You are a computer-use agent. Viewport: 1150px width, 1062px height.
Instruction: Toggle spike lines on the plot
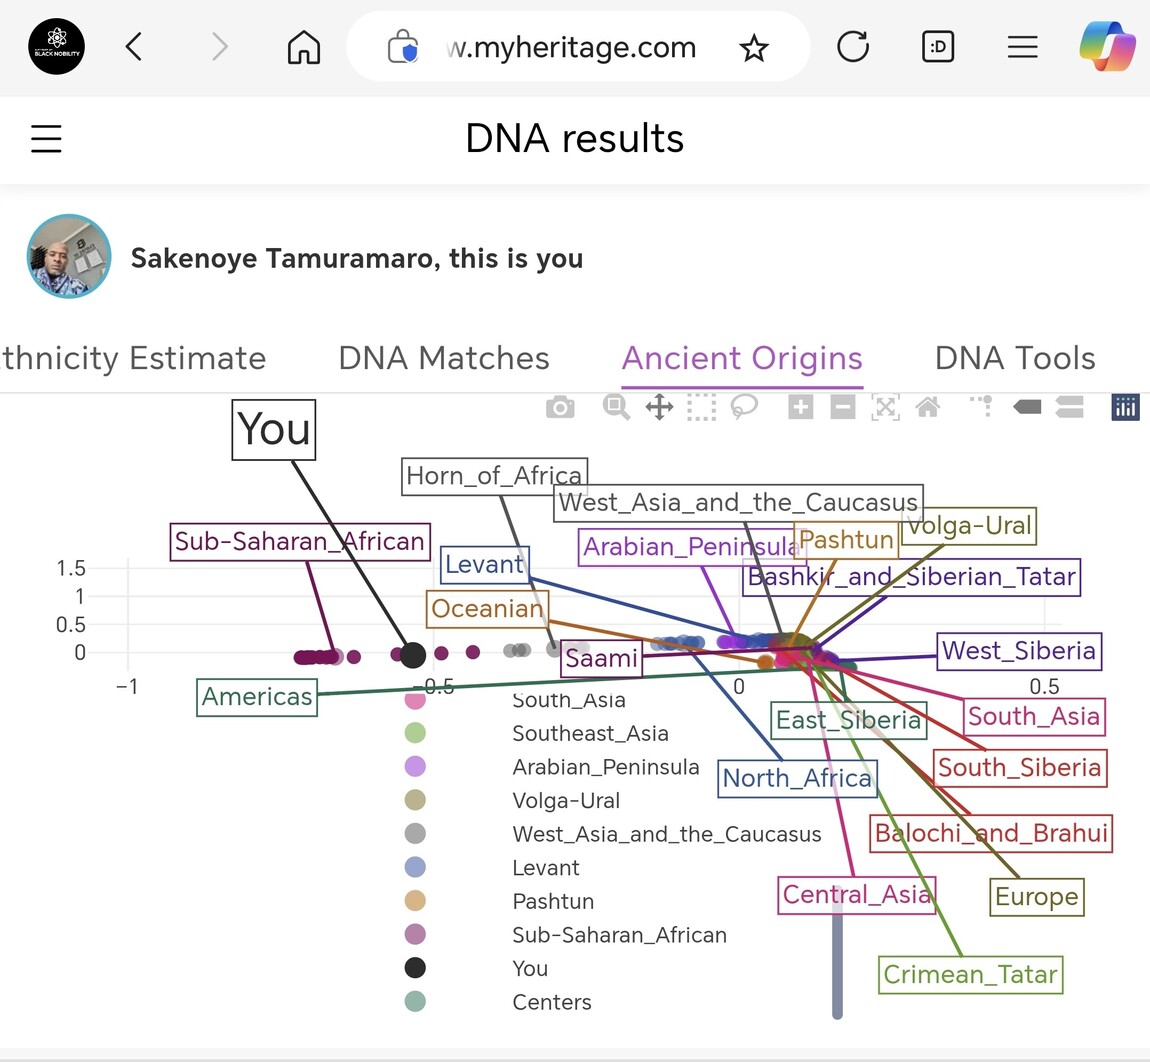pyautogui.click(x=983, y=407)
